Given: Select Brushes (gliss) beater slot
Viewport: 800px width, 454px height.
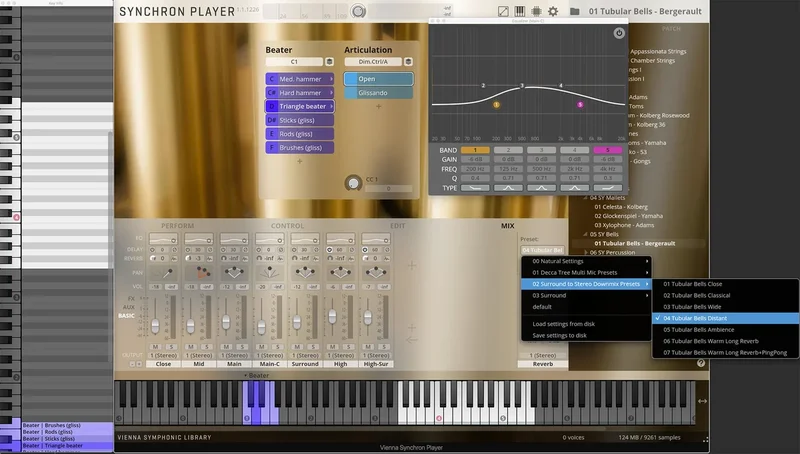Looking at the screenshot, I should (299, 147).
